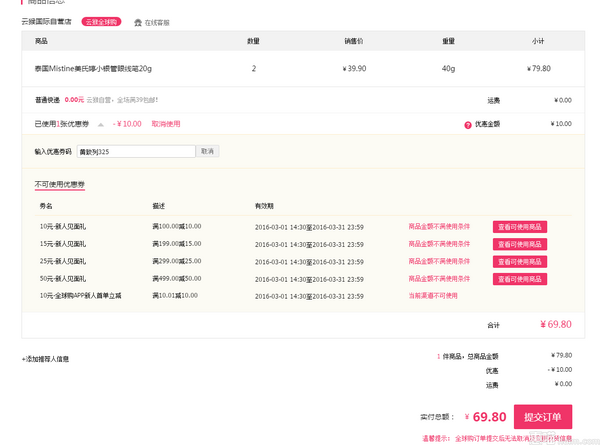Screen dimensions: 600x445
Task: Click 取消使用 to cancel the coupon
Action: point(166,124)
